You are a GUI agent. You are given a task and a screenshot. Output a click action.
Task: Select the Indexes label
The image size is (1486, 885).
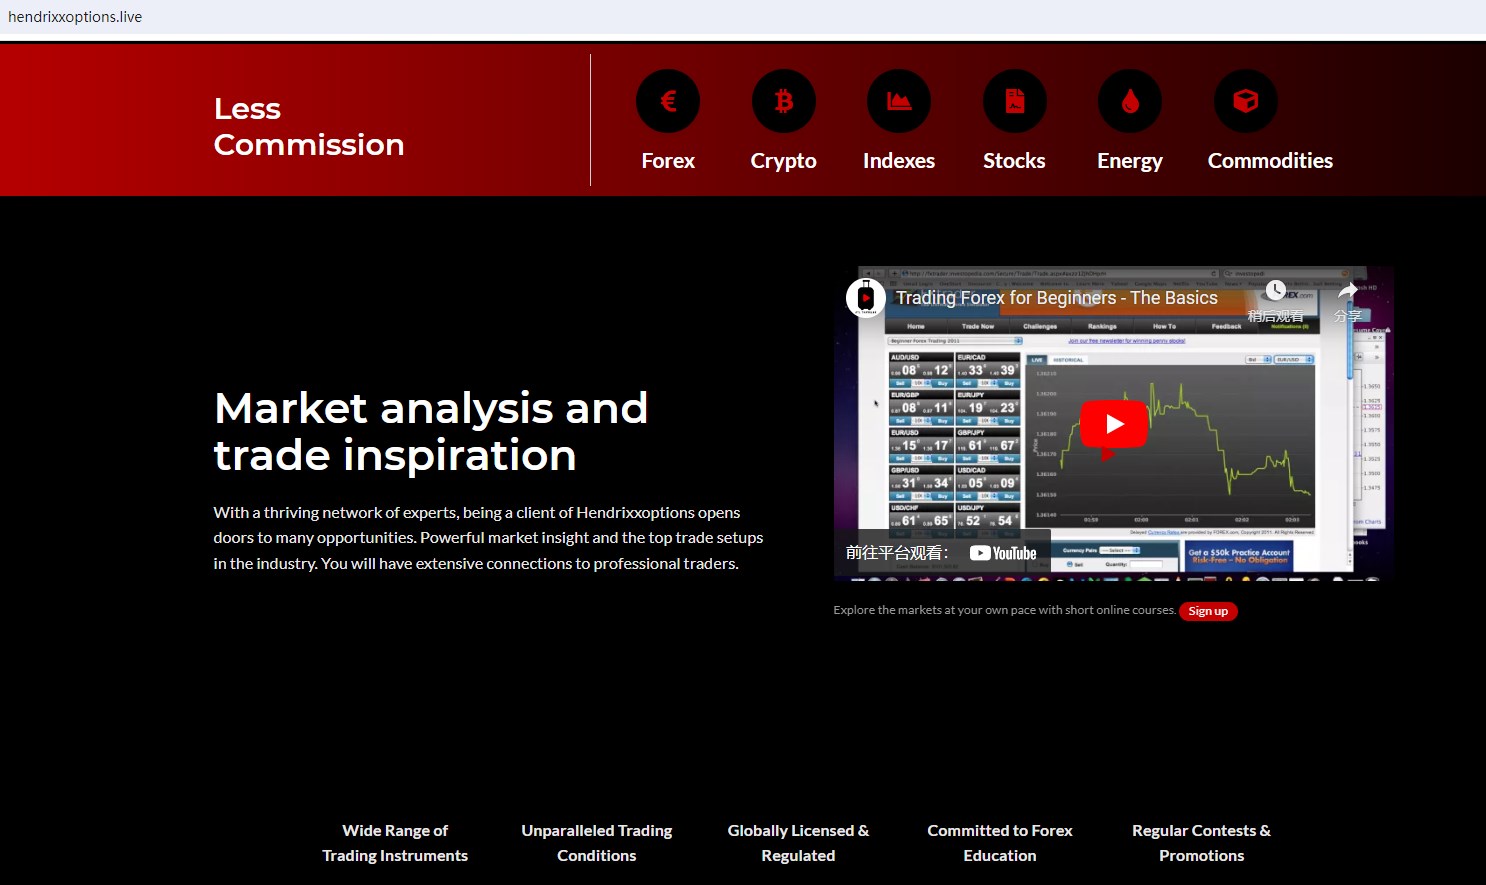[x=899, y=161]
